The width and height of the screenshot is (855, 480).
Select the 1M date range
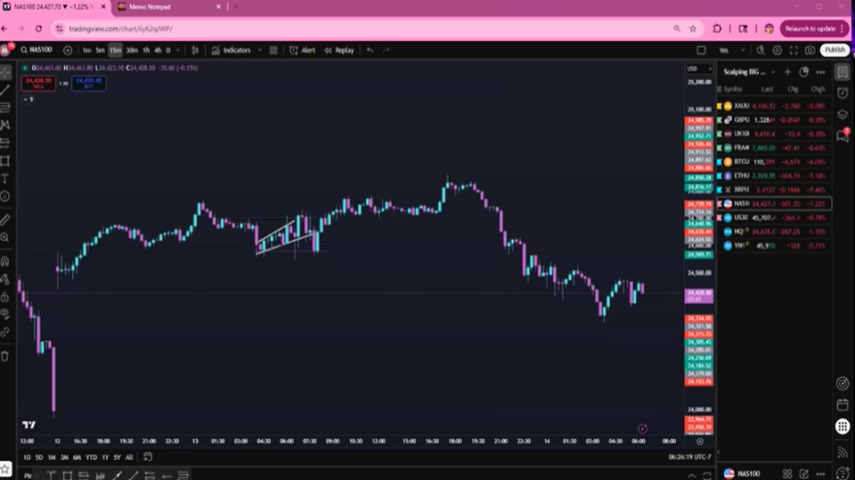pyautogui.click(x=52, y=457)
